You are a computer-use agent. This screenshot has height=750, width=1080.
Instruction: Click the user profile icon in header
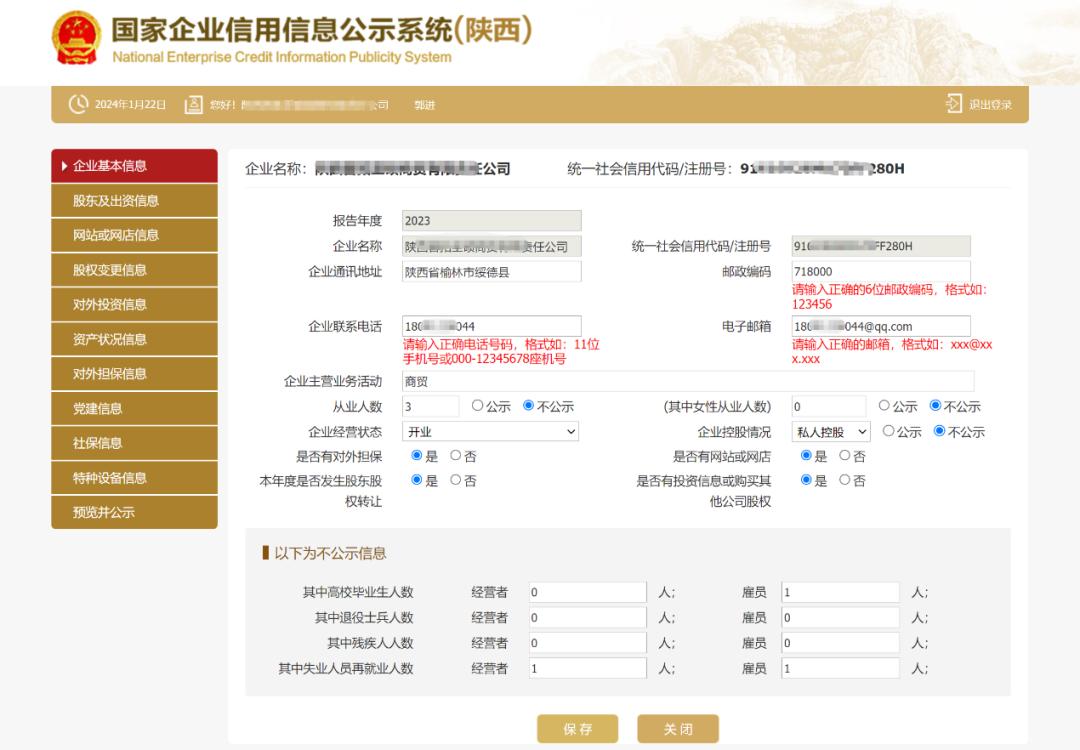coord(194,105)
